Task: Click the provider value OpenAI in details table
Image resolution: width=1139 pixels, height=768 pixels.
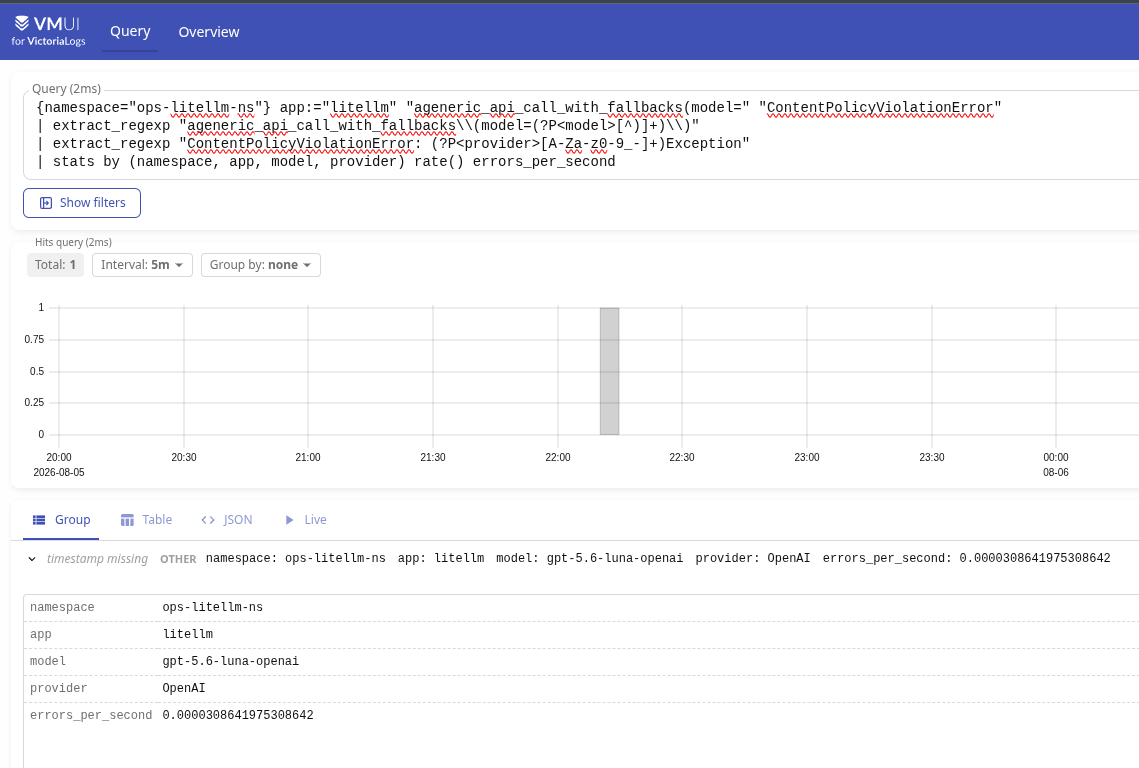Action: click(x=184, y=687)
